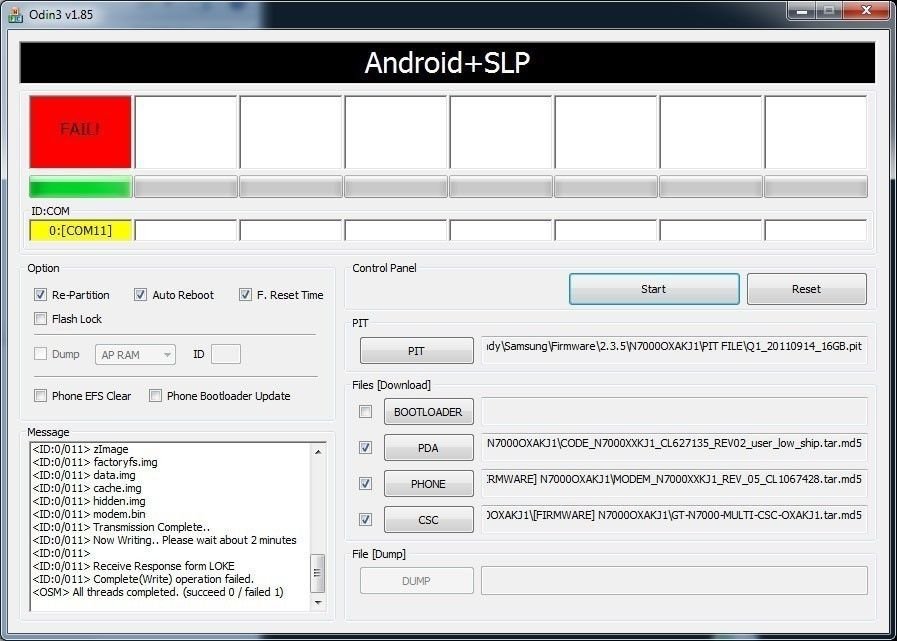
Task: Click the message log scroll down arrow
Action: click(x=318, y=602)
